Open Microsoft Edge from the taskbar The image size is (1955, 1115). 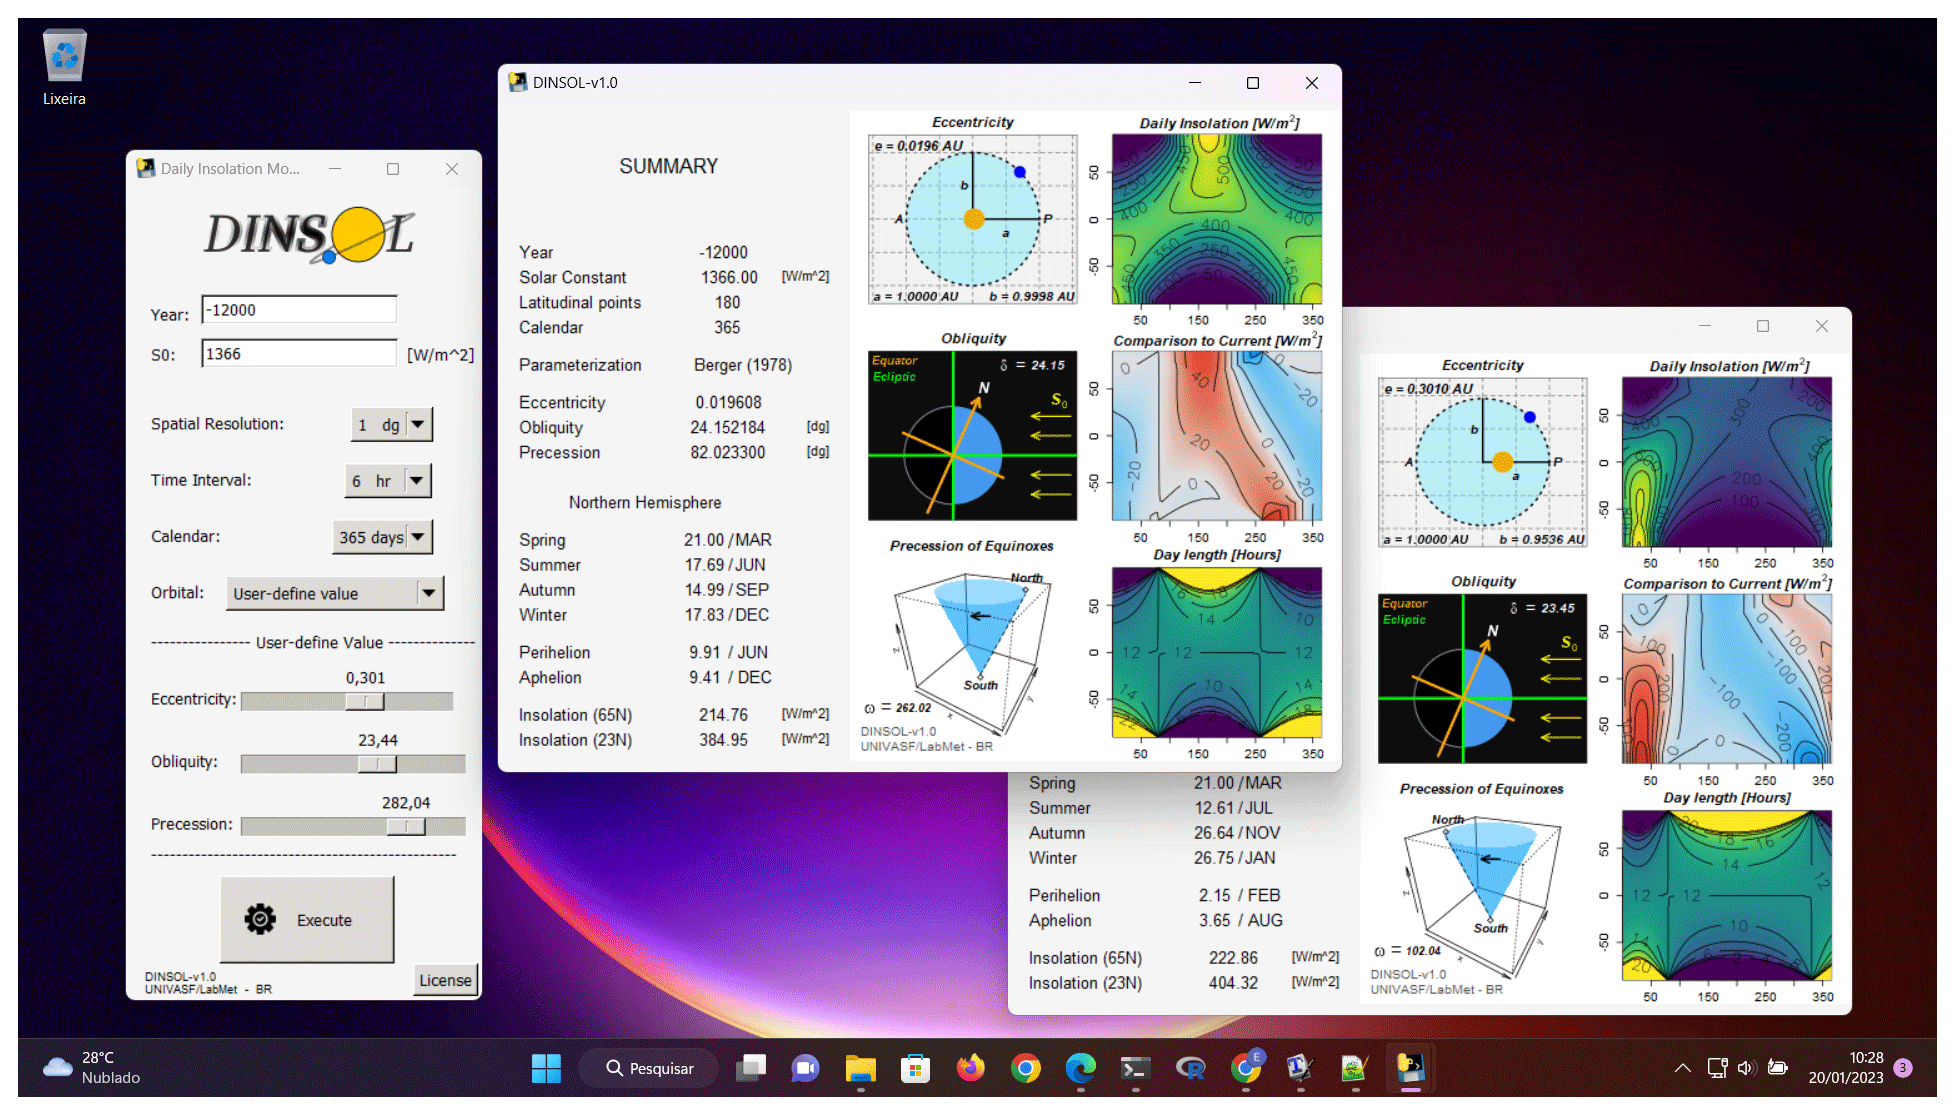(x=1080, y=1069)
